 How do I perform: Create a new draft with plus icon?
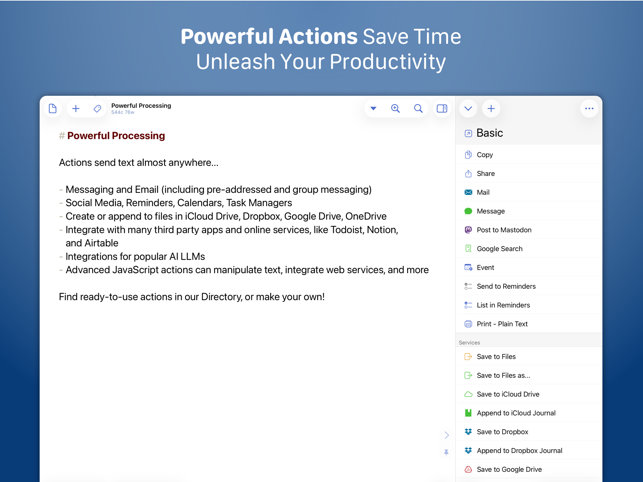(x=75, y=109)
